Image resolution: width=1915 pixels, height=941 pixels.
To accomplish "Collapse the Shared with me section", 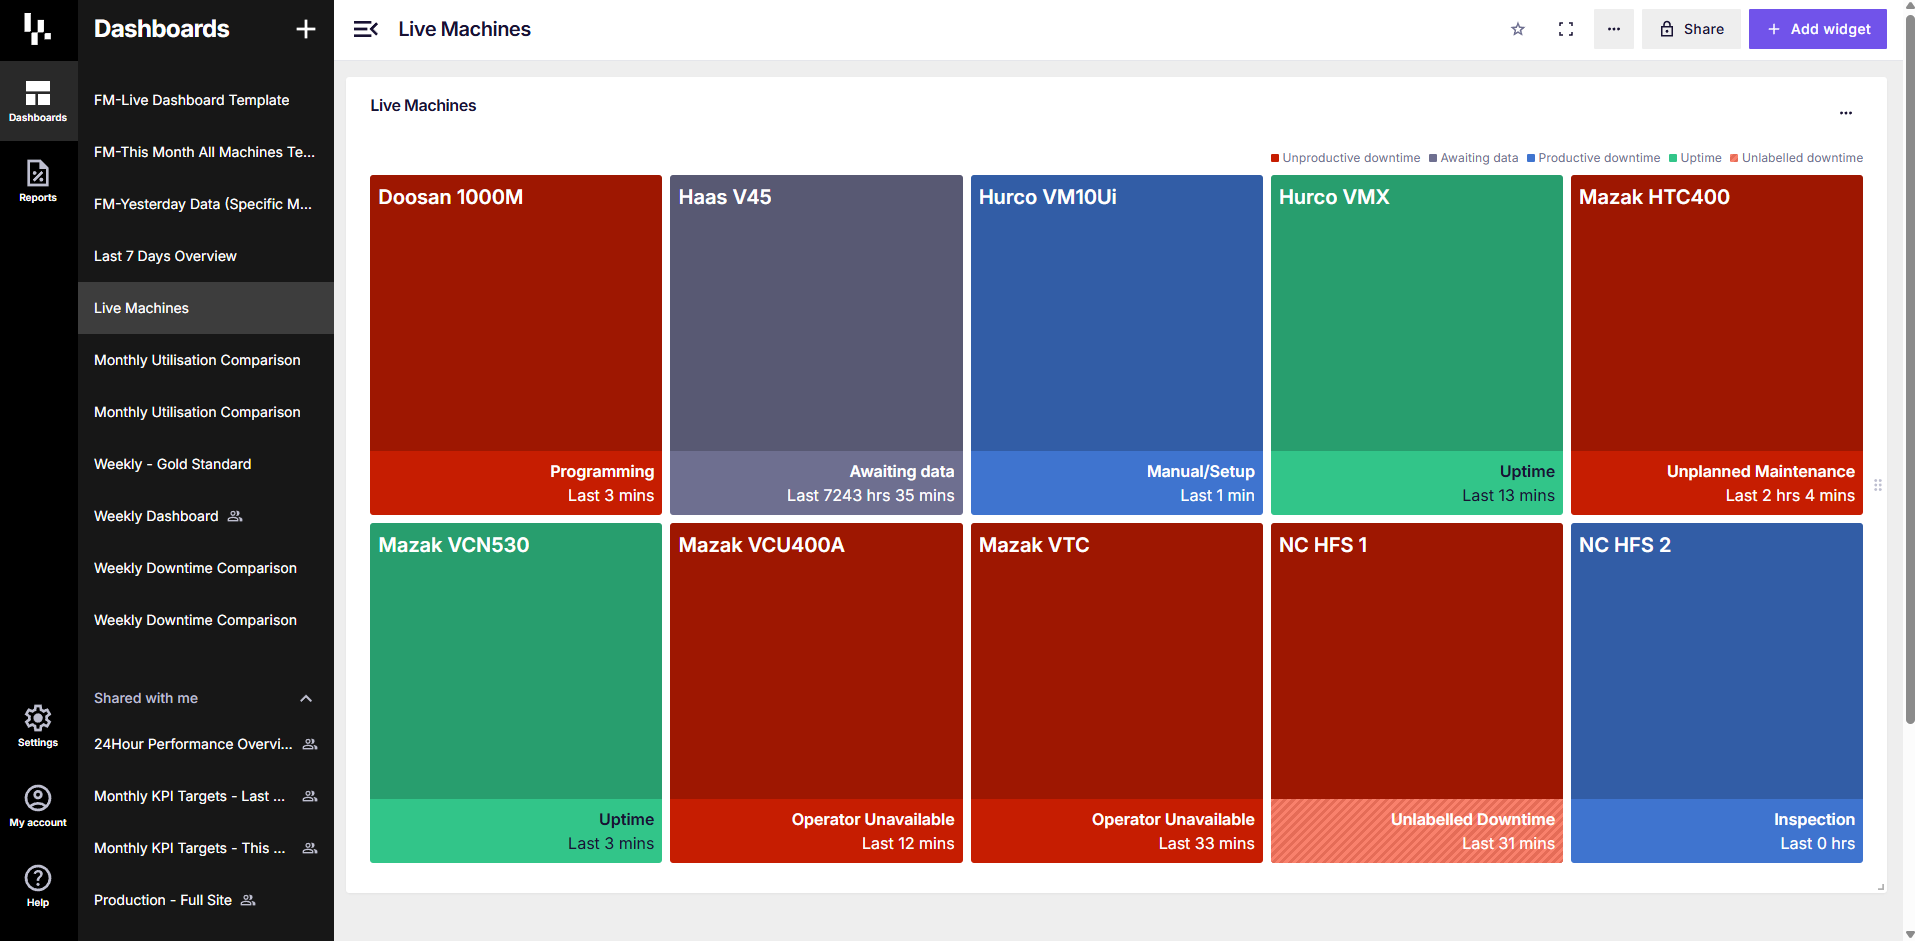I will pos(306,698).
